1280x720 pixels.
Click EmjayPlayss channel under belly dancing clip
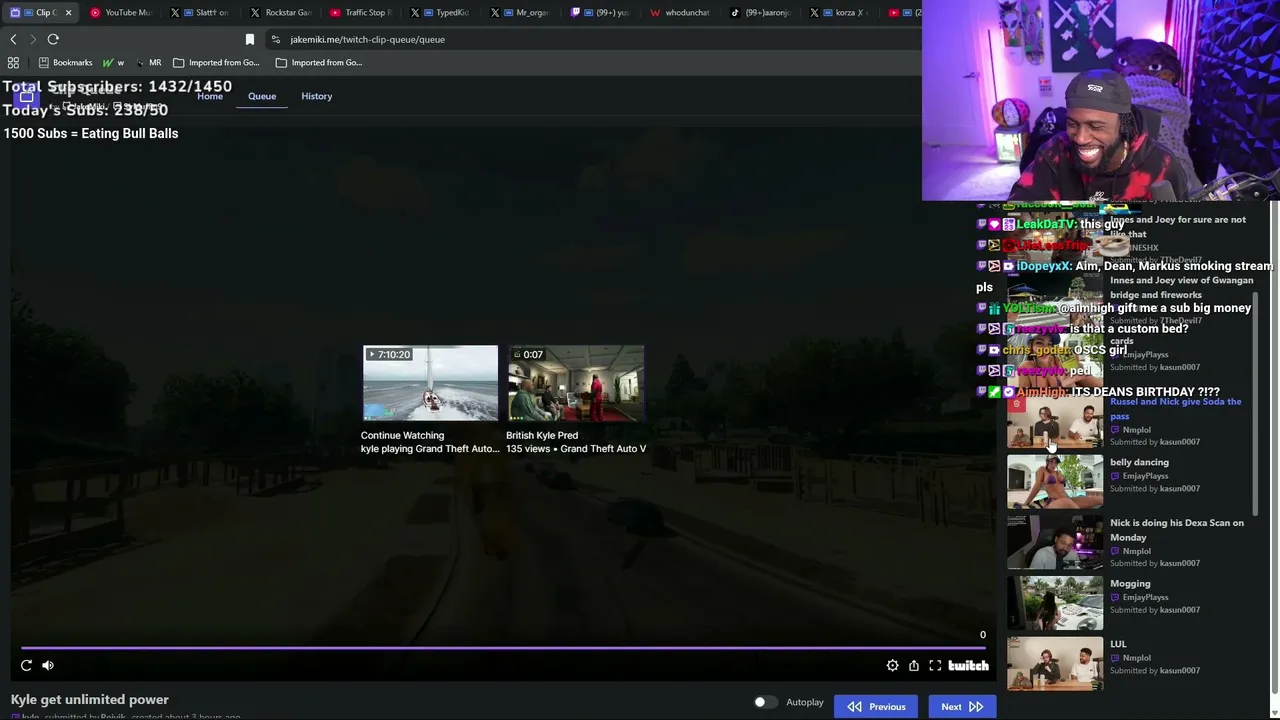coord(1146,476)
